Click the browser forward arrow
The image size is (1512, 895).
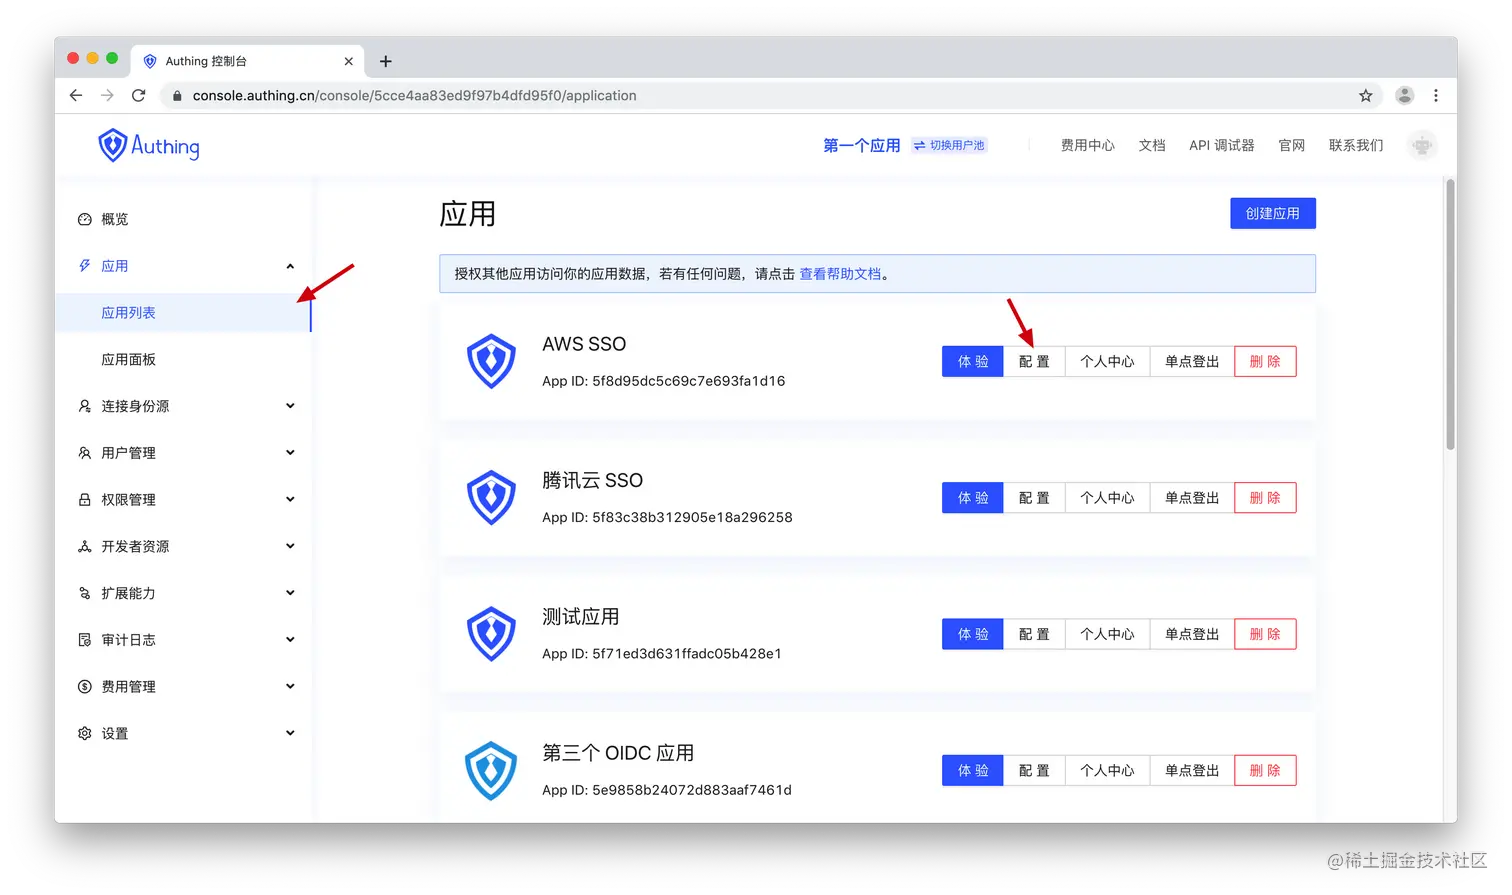[x=107, y=95]
